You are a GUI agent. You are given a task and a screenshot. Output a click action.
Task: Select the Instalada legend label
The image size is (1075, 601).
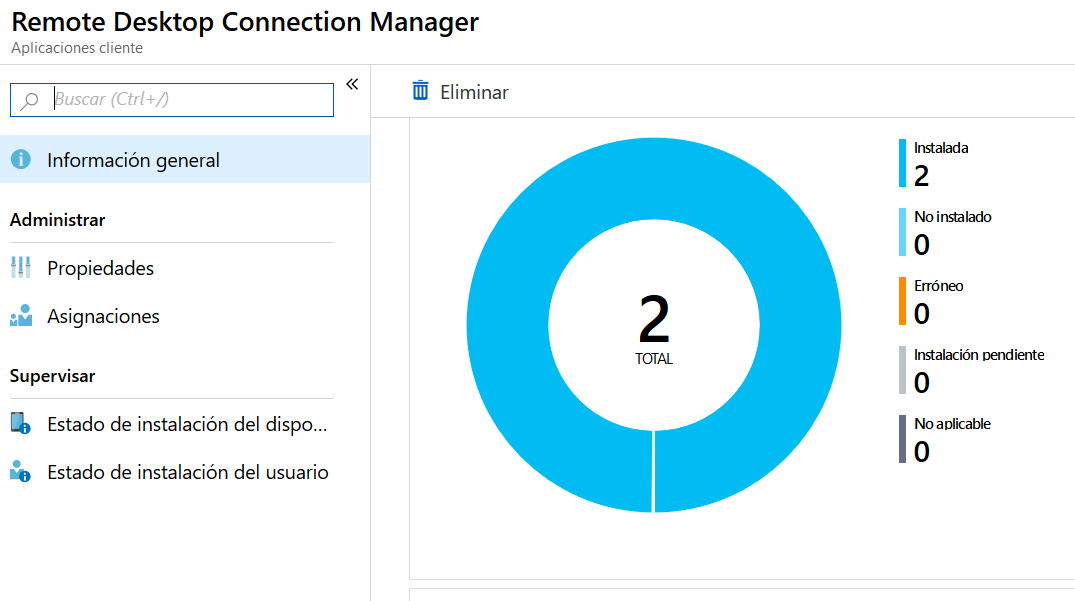941,148
